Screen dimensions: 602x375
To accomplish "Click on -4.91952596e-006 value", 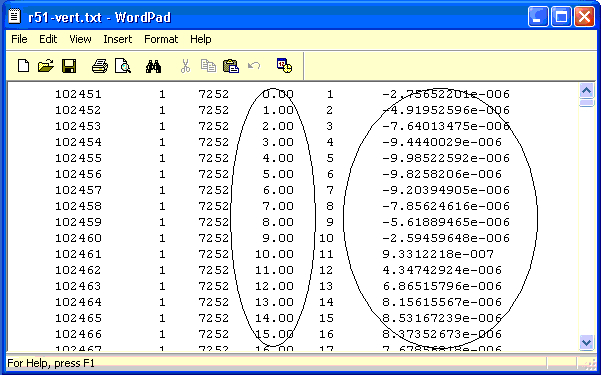I will [446, 110].
